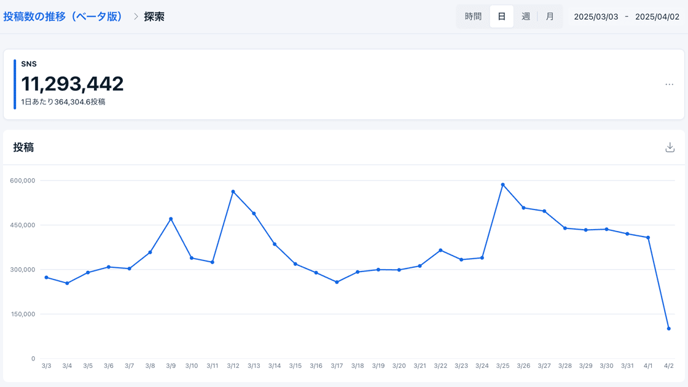
Task: Download the 投稿 chart data
Action: 670,147
